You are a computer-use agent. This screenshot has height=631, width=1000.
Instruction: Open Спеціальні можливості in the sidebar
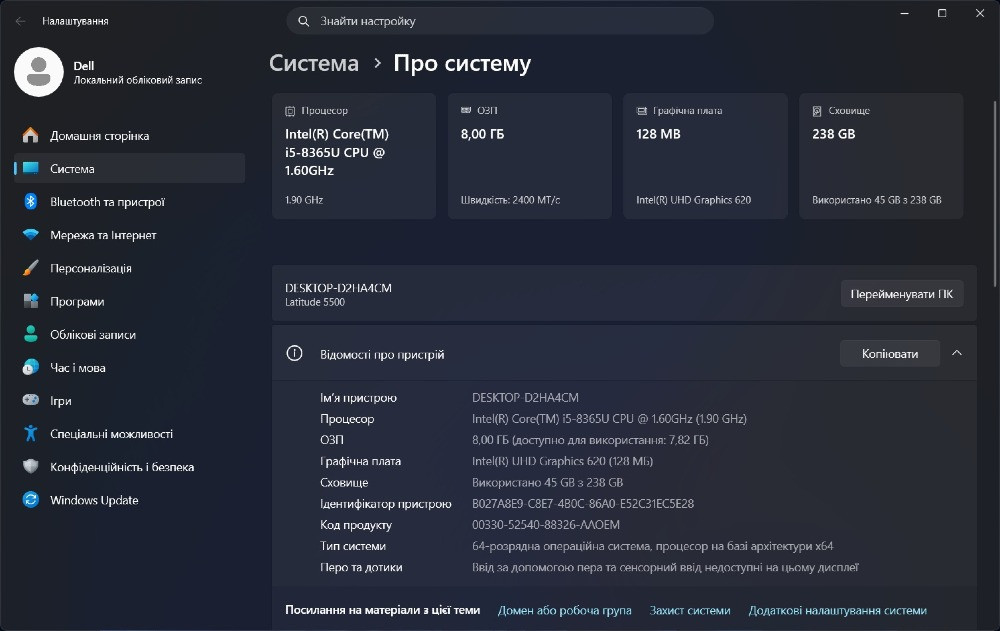[129, 433]
